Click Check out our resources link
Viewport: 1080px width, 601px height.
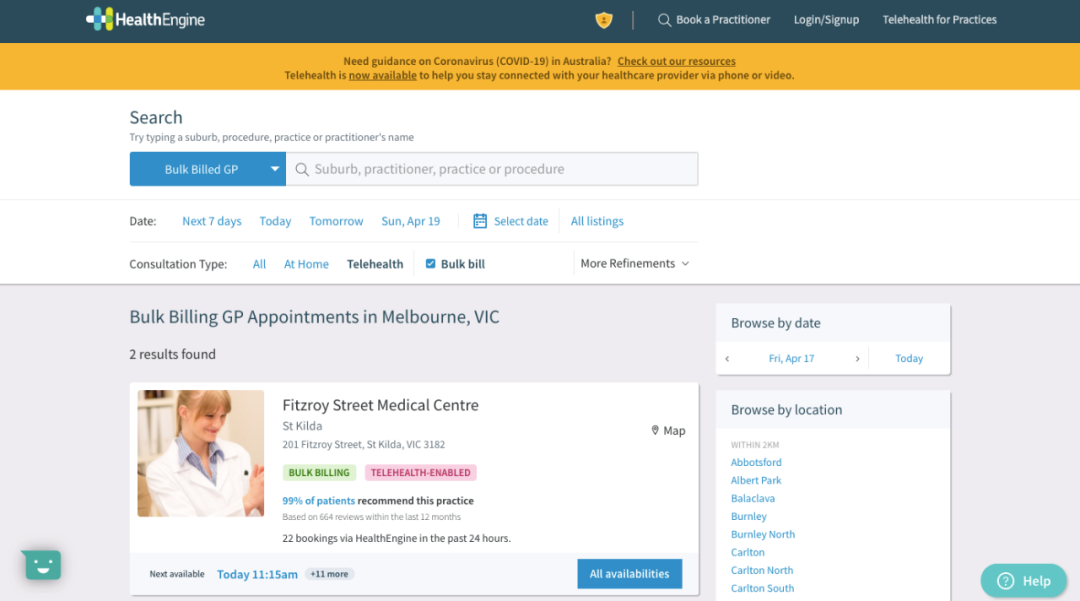[676, 61]
